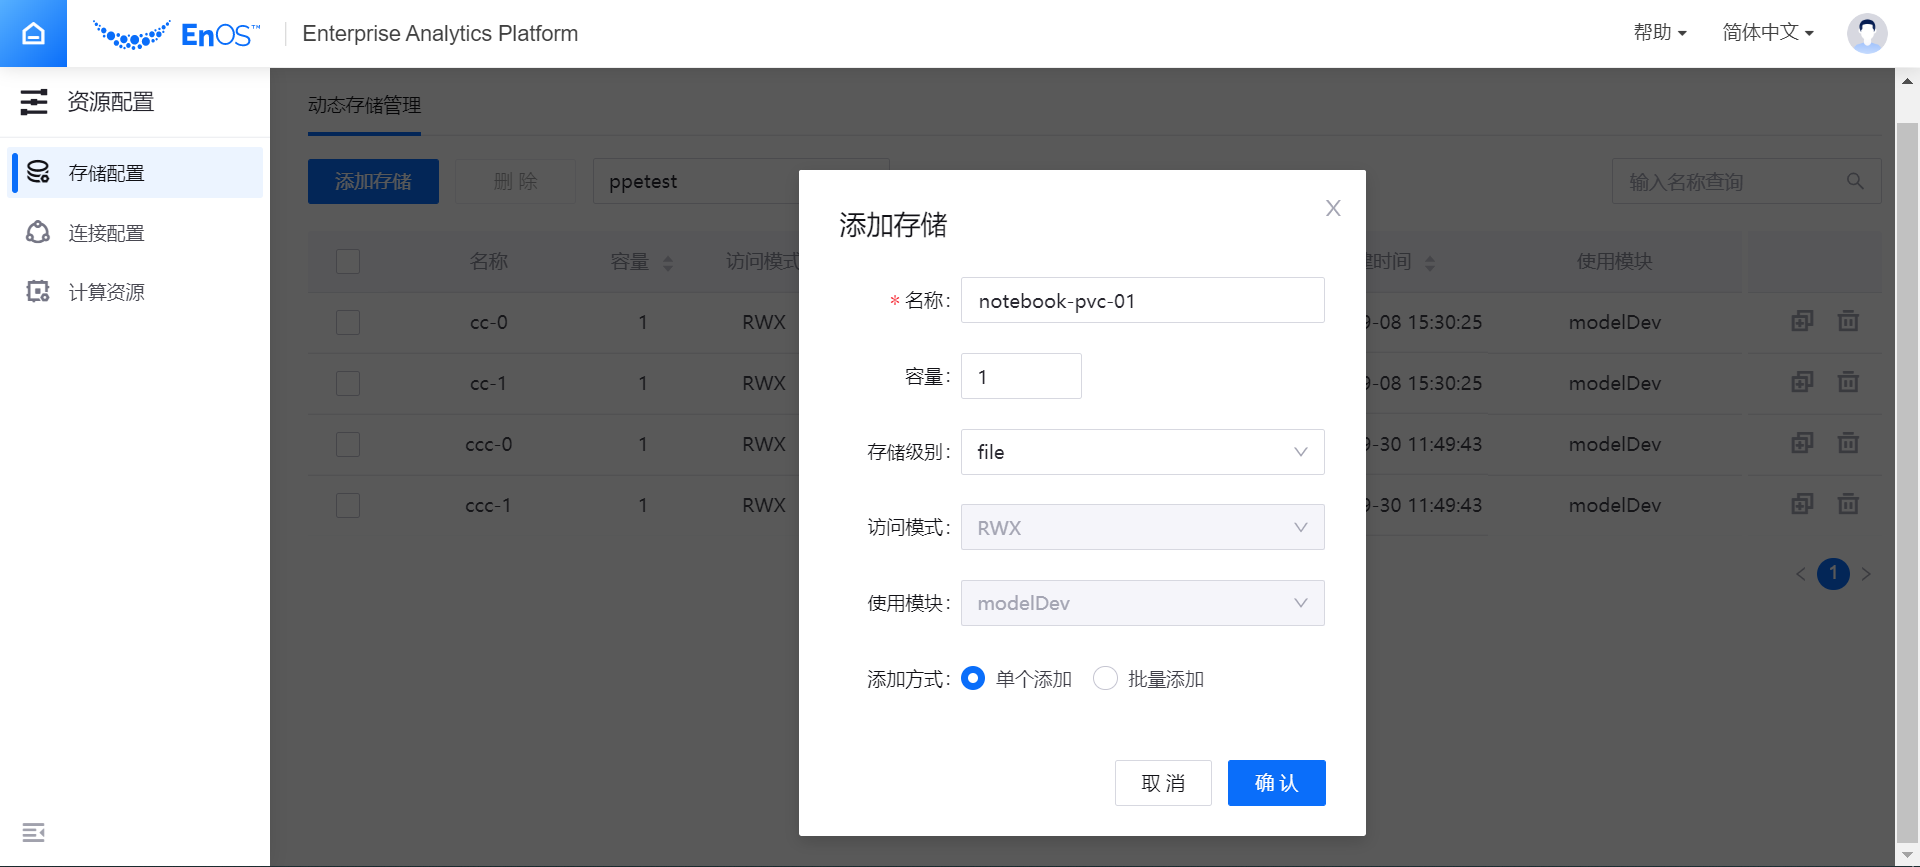Open the language selector 简体中文

1768,33
